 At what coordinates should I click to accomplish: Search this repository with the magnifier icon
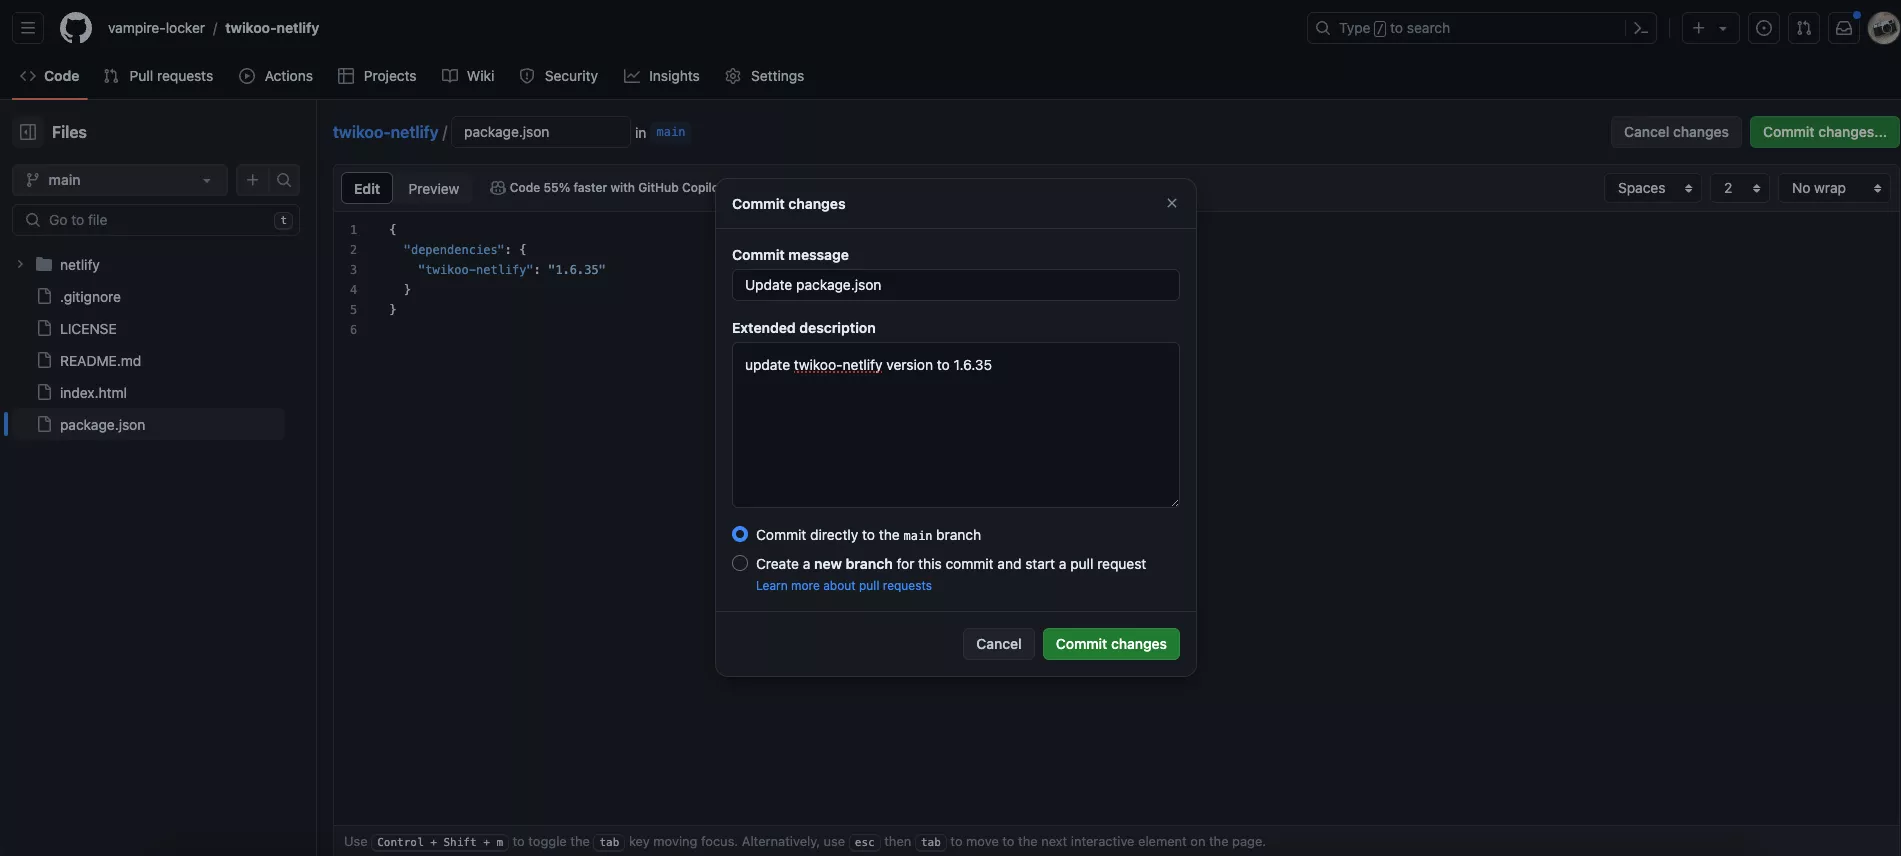click(284, 180)
